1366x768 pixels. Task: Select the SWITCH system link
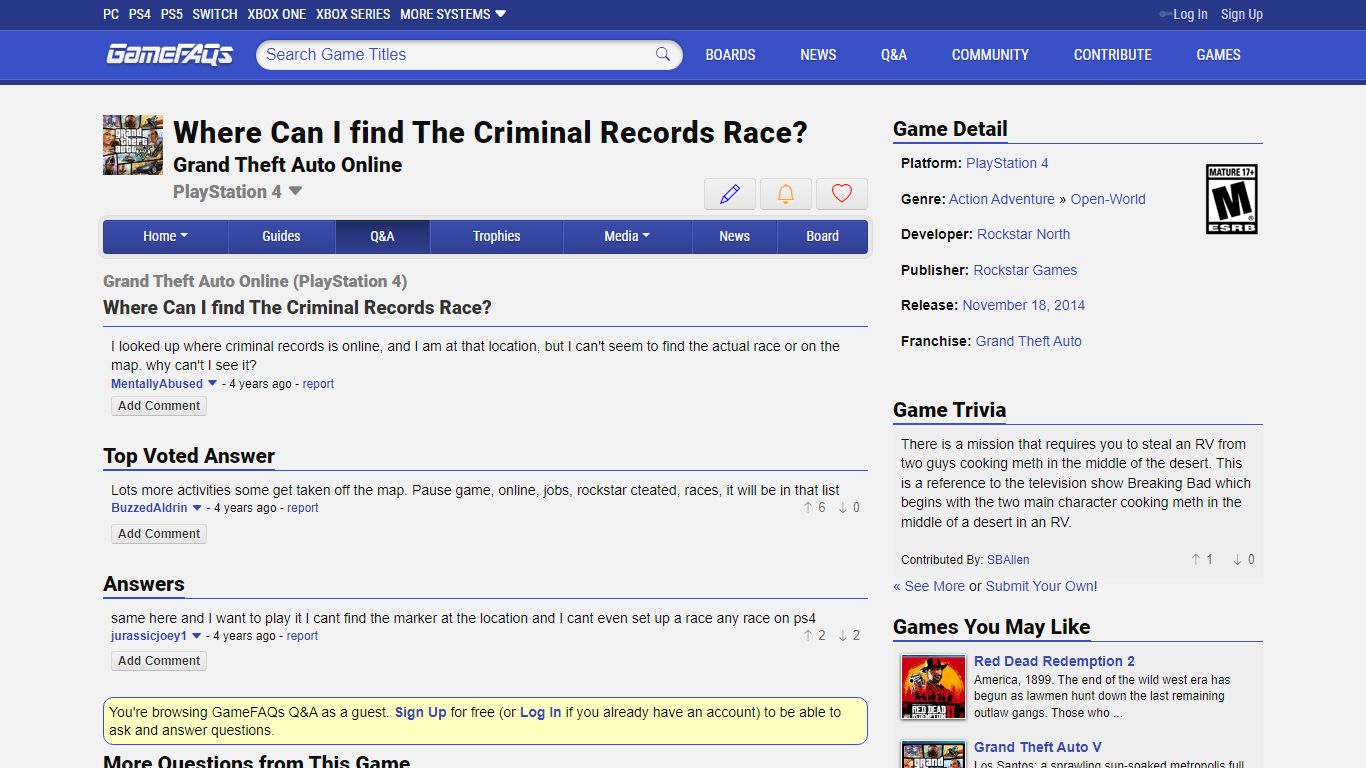click(x=215, y=14)
